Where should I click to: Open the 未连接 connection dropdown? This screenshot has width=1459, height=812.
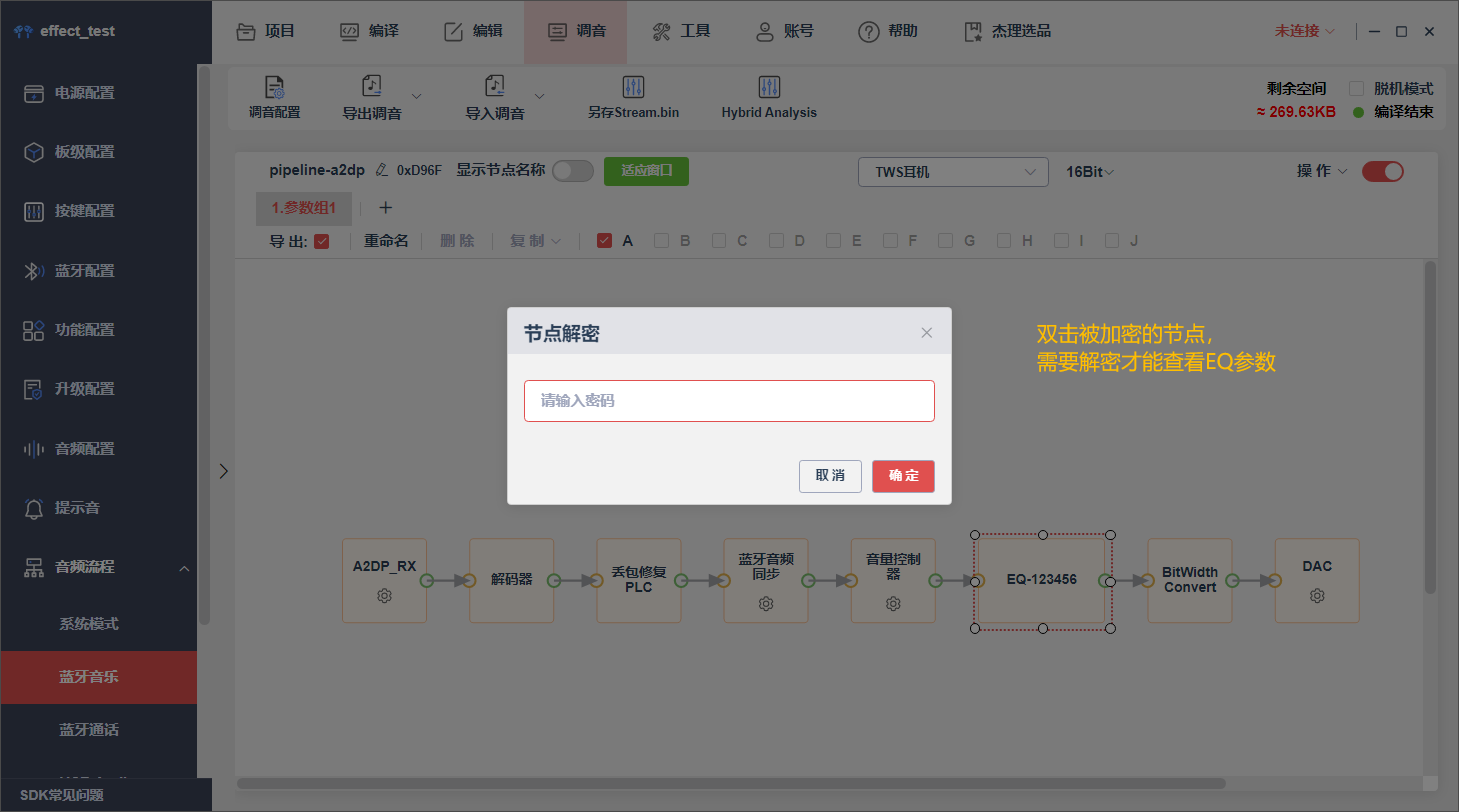tap(1305, 31)
